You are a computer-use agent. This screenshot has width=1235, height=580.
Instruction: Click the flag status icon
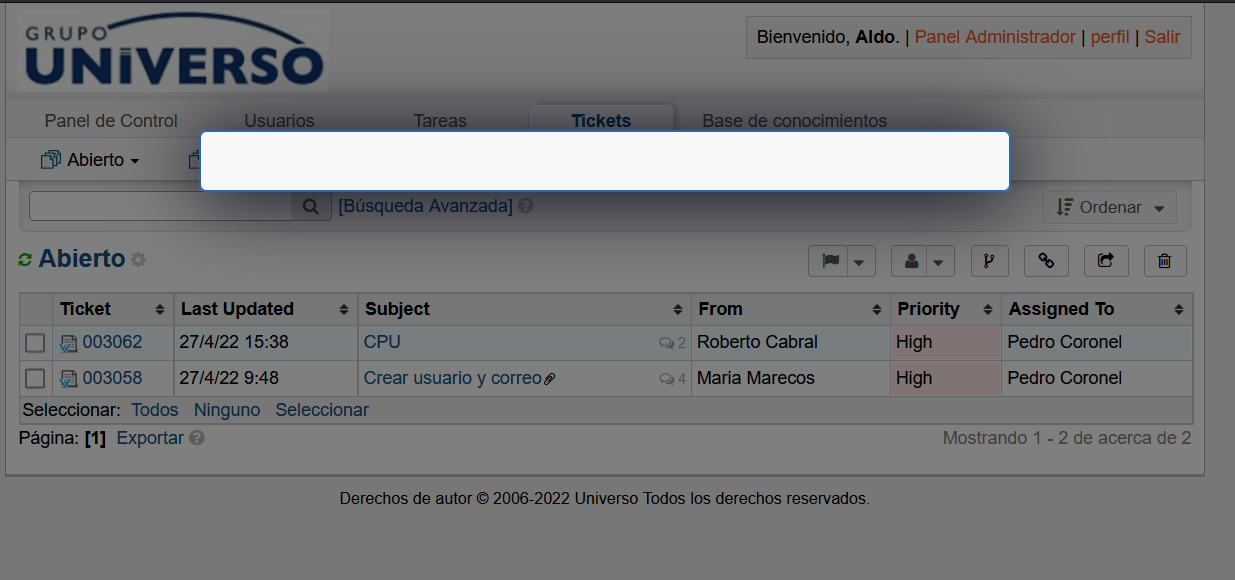coord(830,261)
